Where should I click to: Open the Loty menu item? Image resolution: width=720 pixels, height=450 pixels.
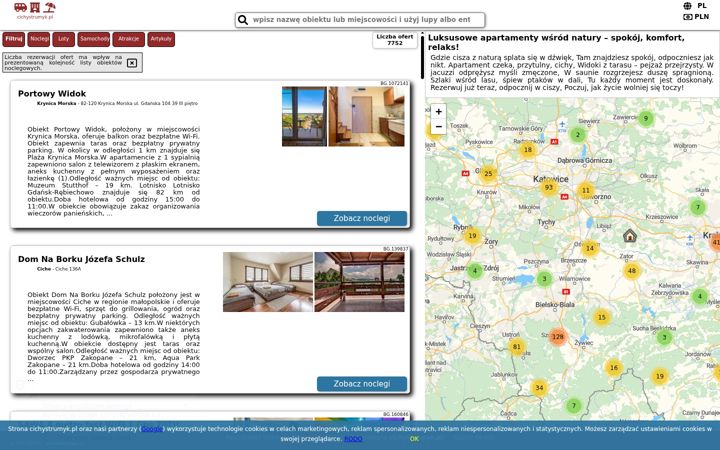[x=63, y=39]
